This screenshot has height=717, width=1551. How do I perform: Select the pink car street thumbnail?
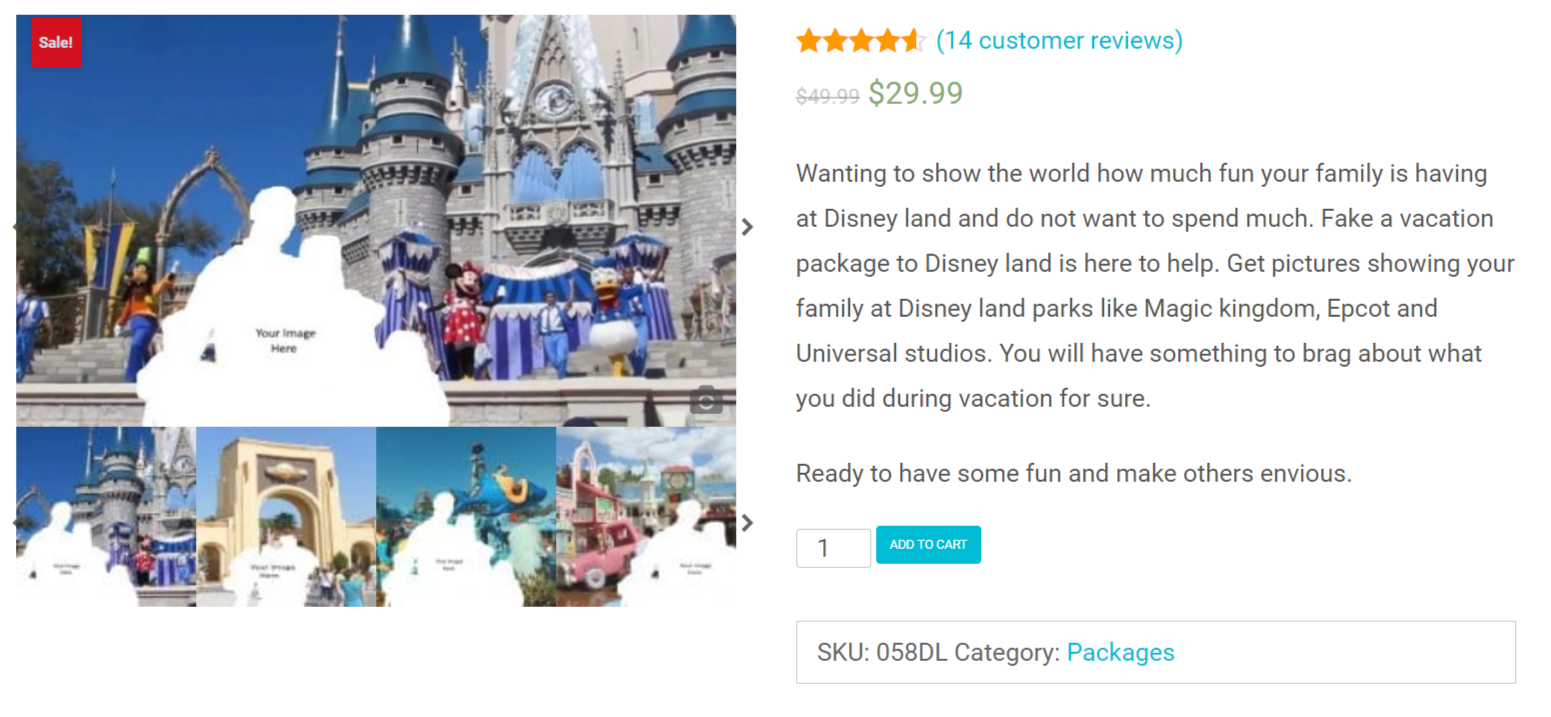[646, 517]
